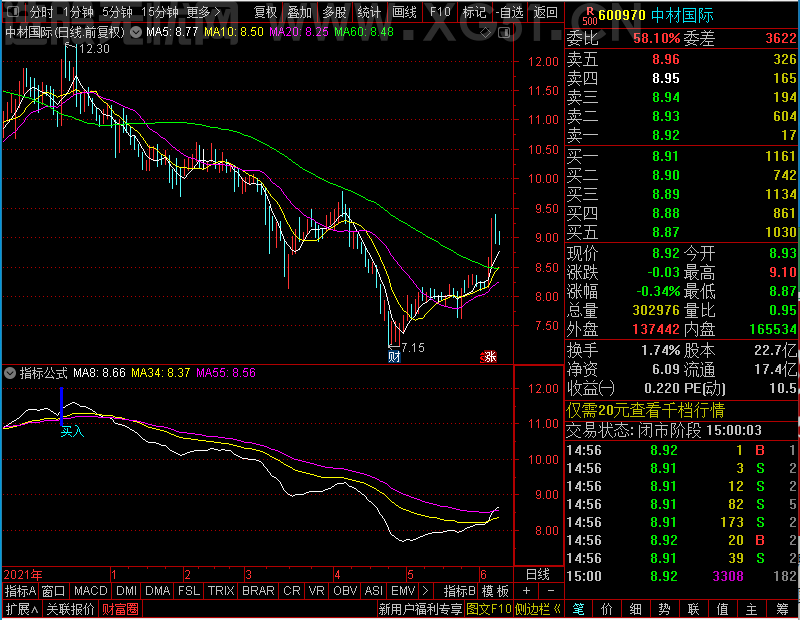Switch indicator to EMV
800x620 pixels.
(403, 591)
